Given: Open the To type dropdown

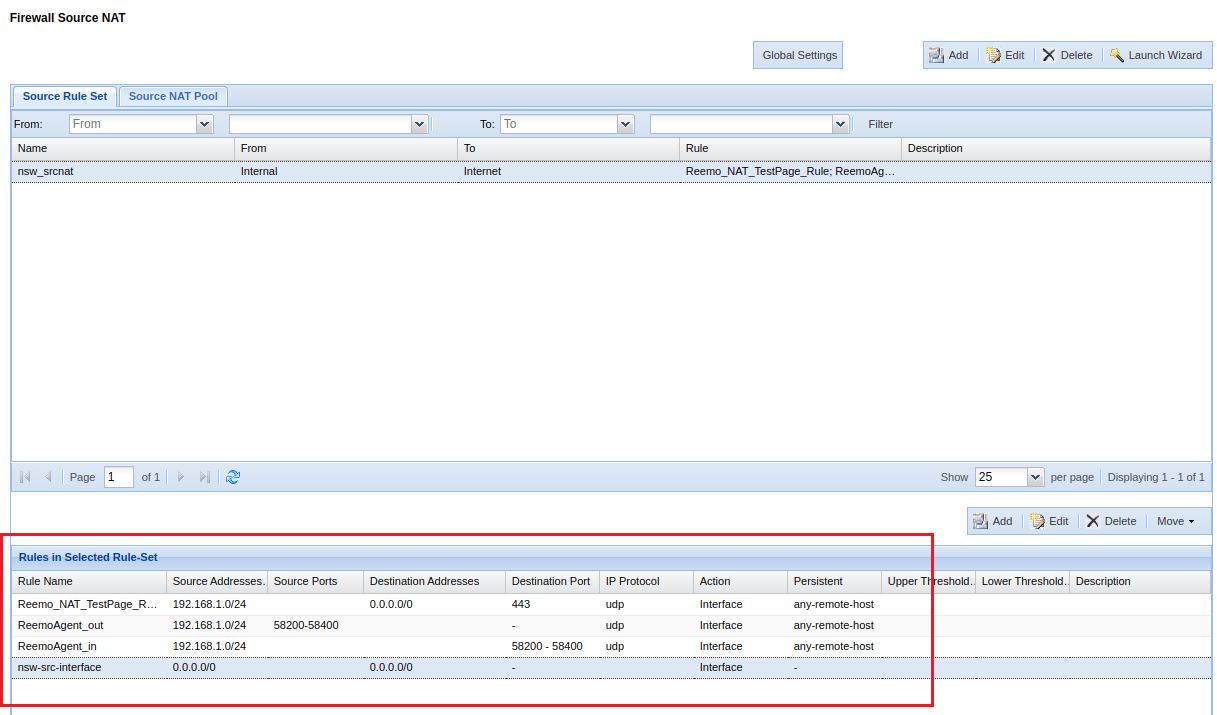Looking at the screenshot, I should (x=626, y=124).
